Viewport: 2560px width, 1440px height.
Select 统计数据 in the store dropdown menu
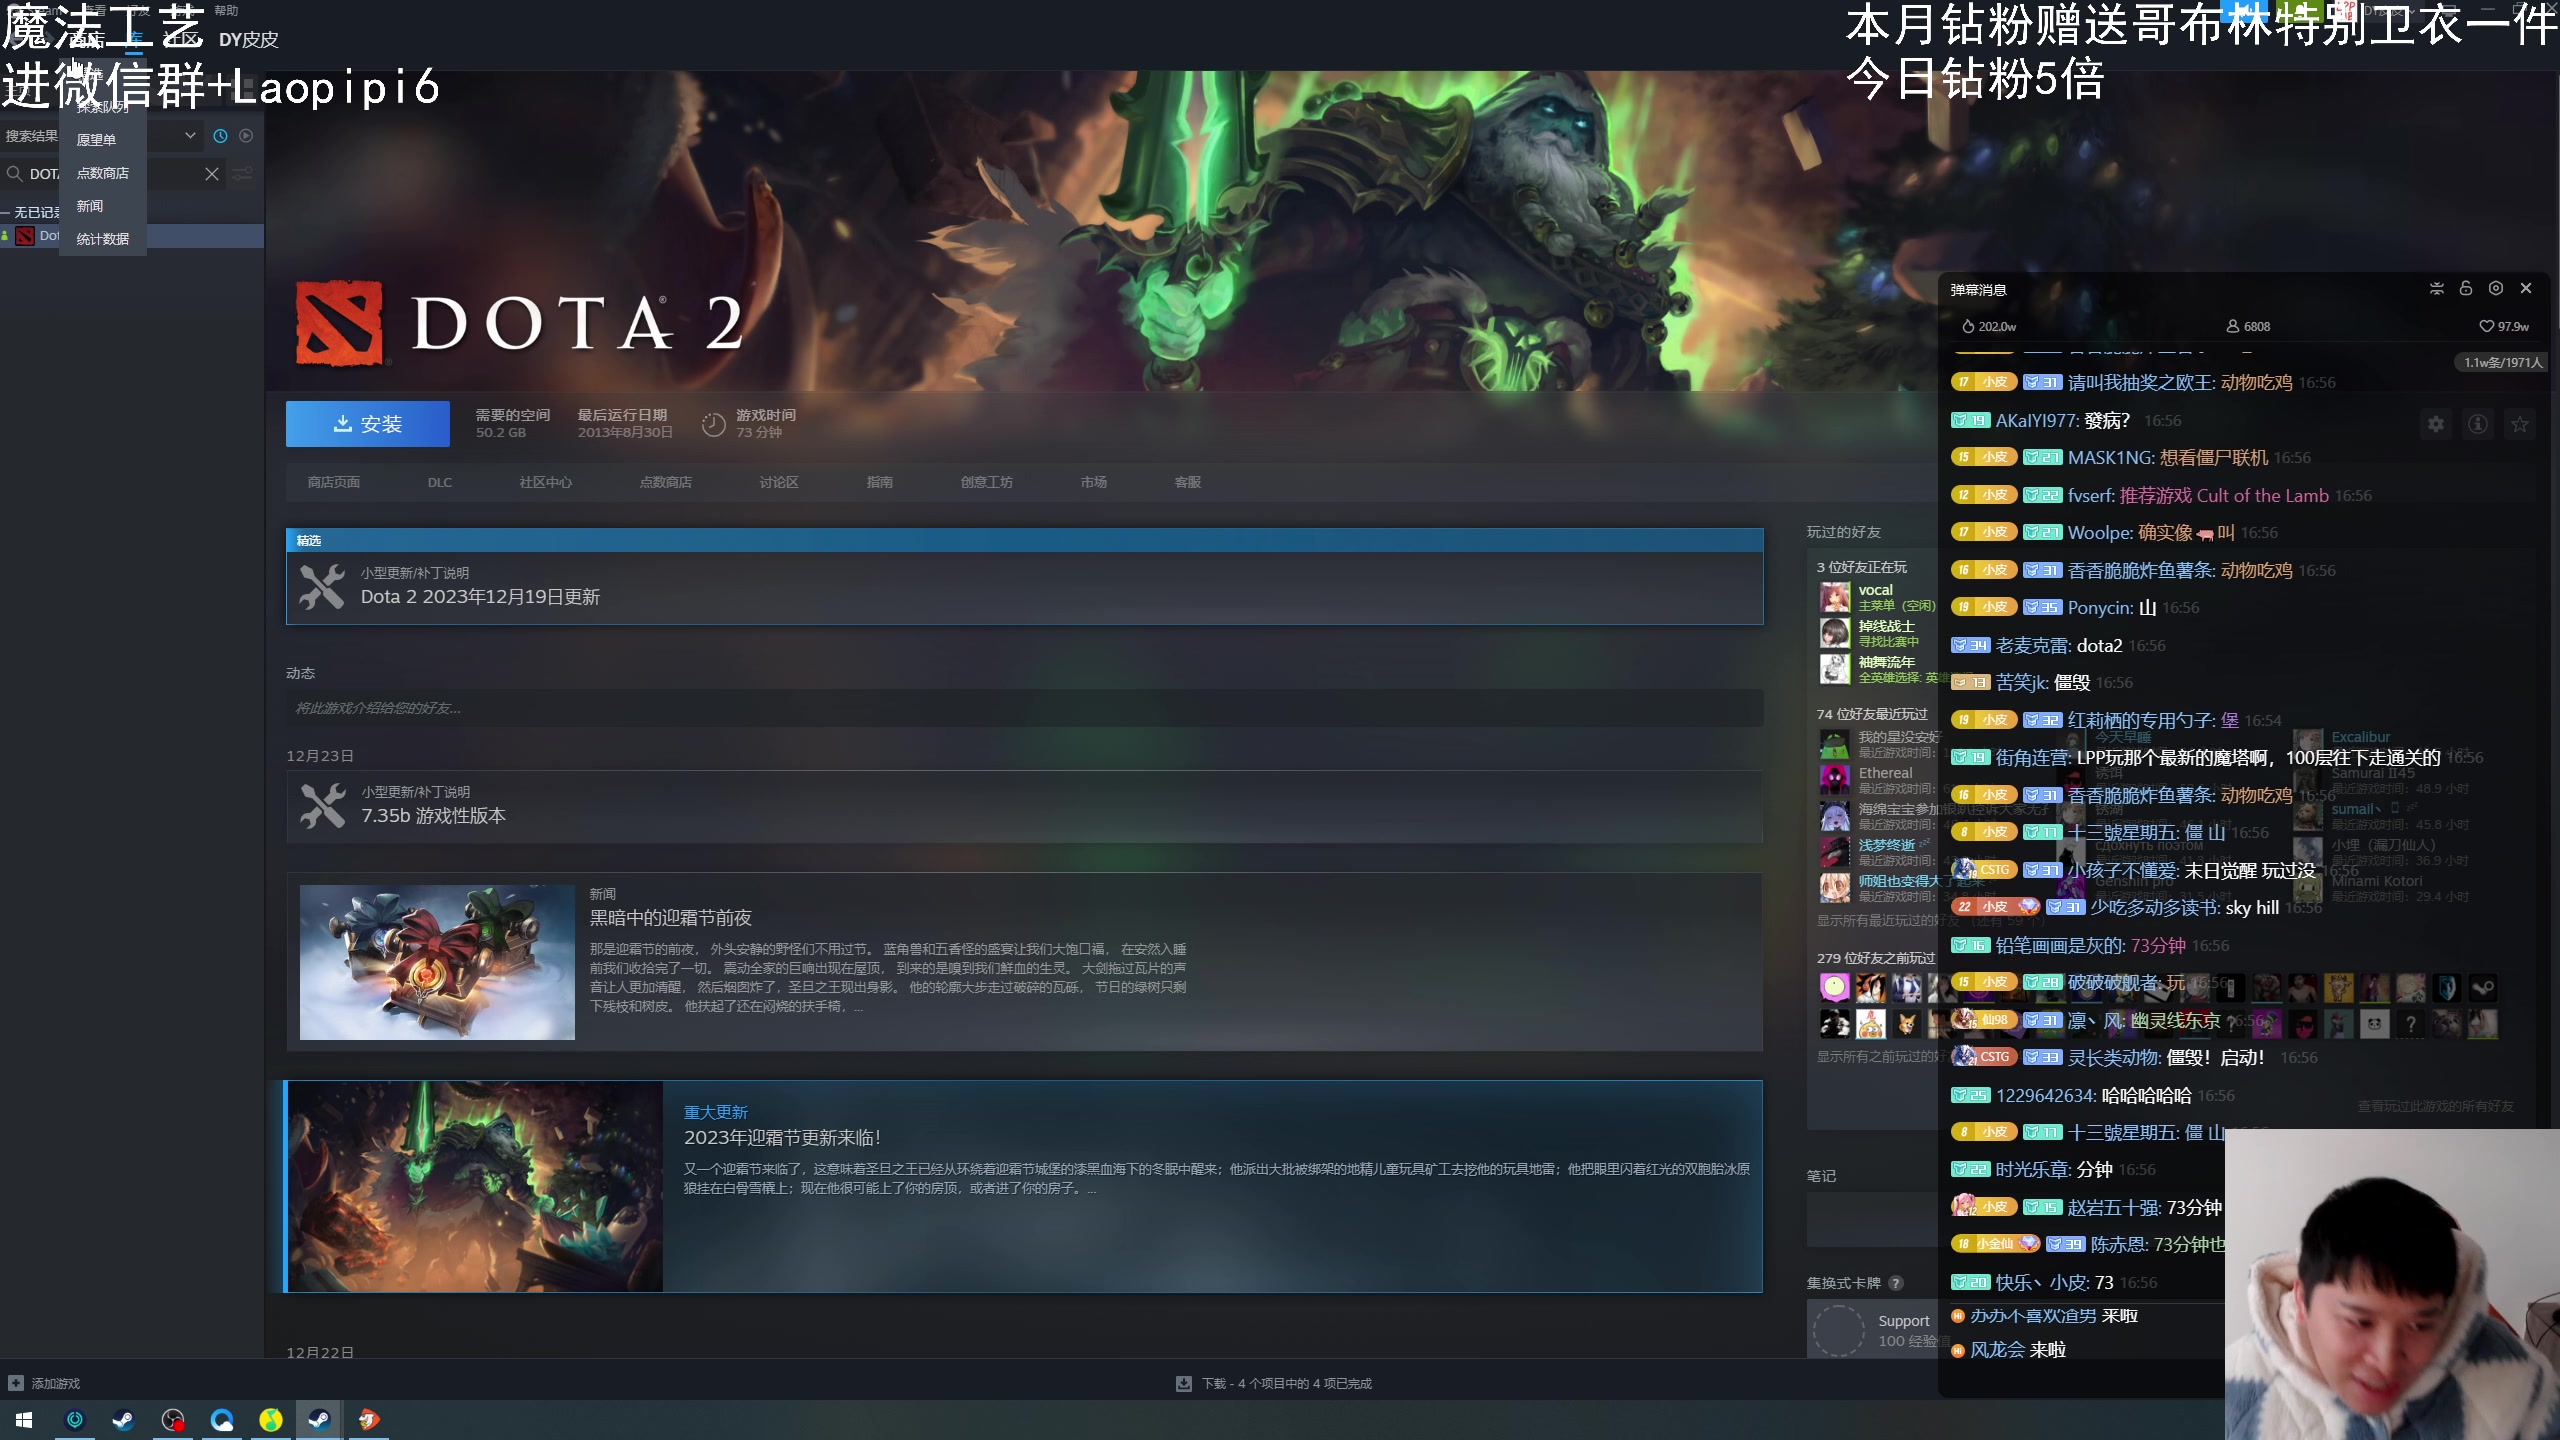[102, 239]
